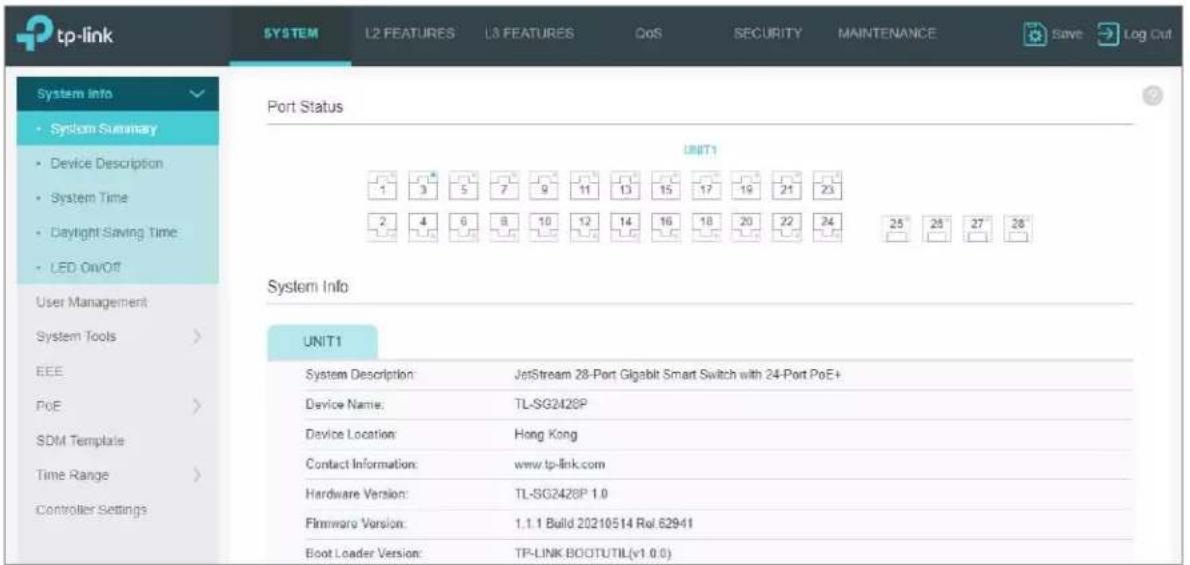The image size is (1190, 565).
Task: Open MAINTENANCE menu
Action: pyautogui.click(x=886, y=33)
